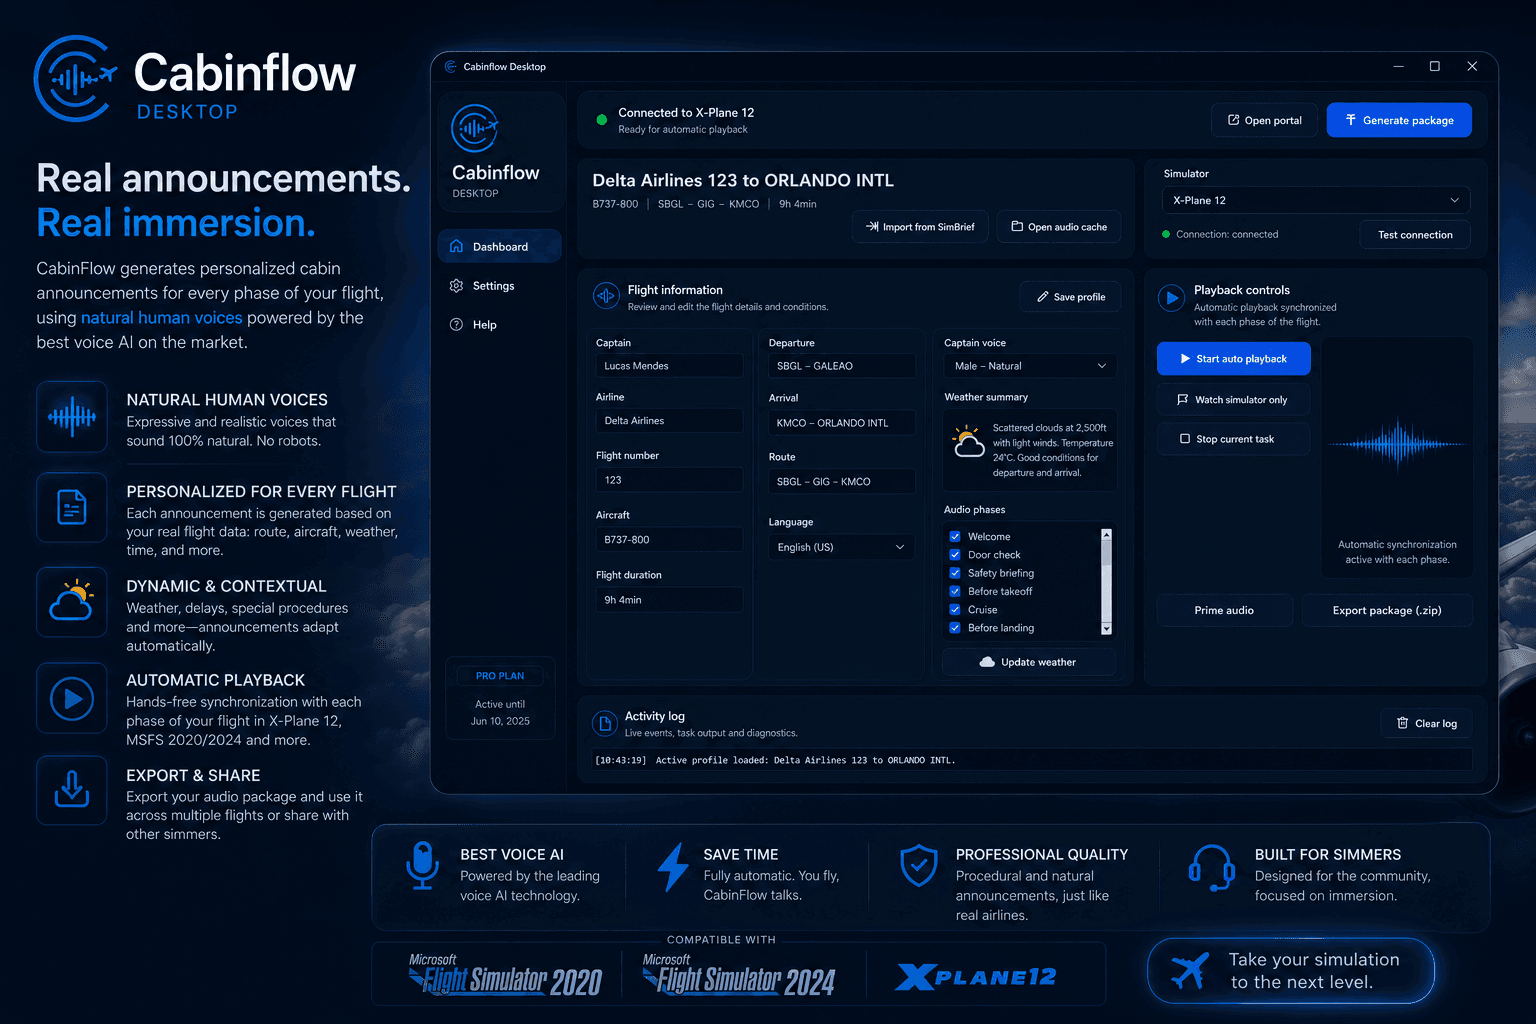Viewport: 1536px width, 1024px height.
Task: Click the Export & Share download icon
Action: [x=72, y=790]
